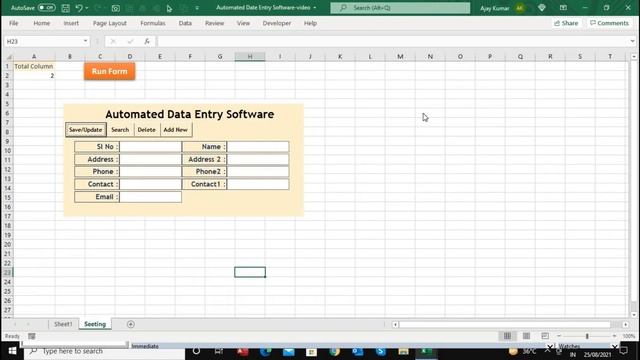640x360 pixels.
Task: Click the Contact1 input field
Action: [x=258, y=184]
